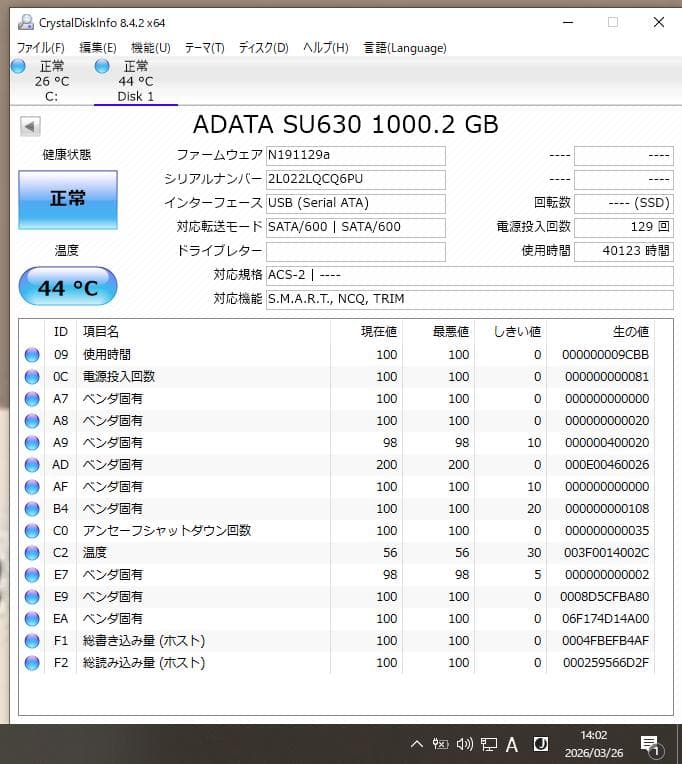Click raw value 06F174D14A00
Screen dimensions: 682x764
click(606, 619)
